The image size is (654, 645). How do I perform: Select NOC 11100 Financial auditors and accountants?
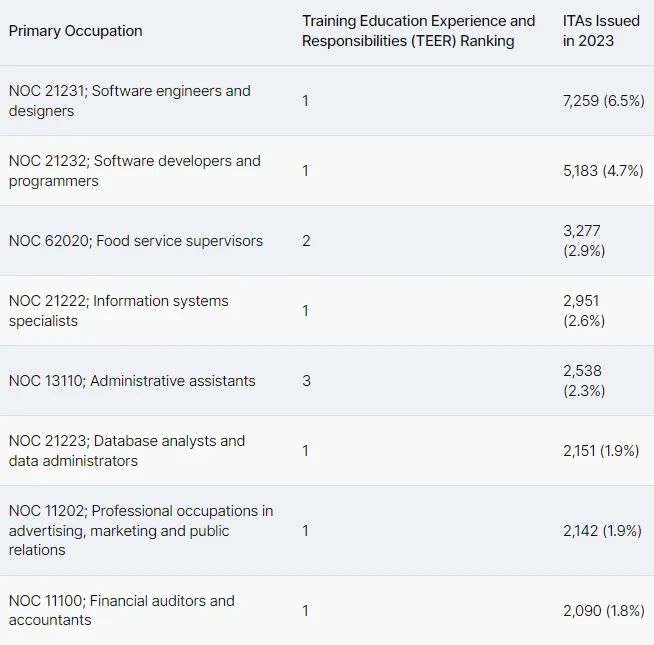[x=121, y=610]
